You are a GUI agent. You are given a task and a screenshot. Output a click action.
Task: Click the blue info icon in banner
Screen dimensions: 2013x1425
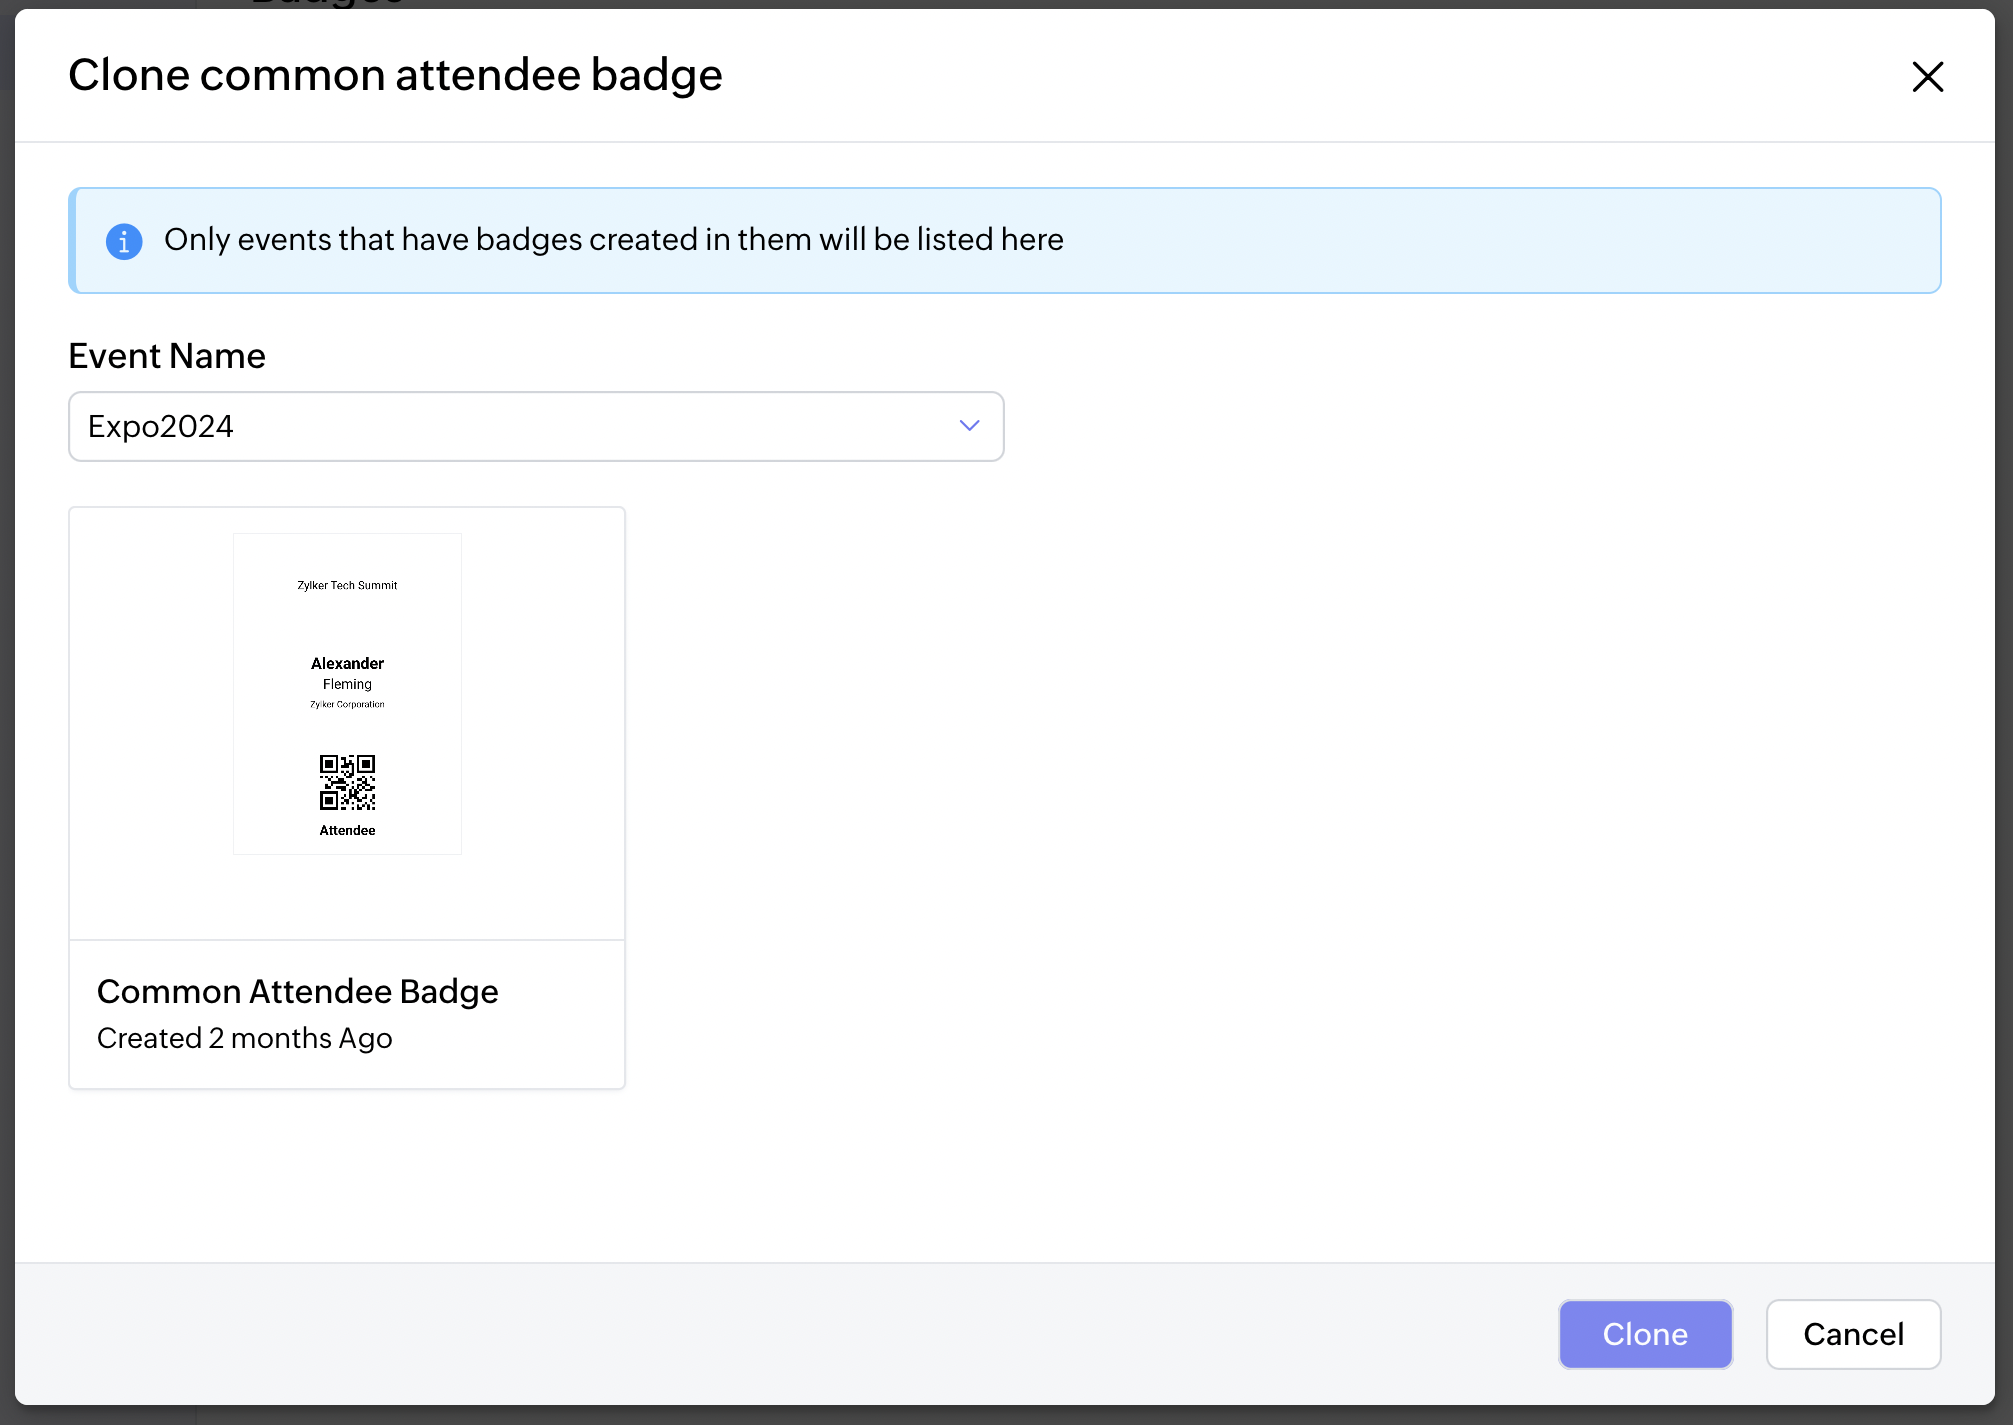[124, 241]
